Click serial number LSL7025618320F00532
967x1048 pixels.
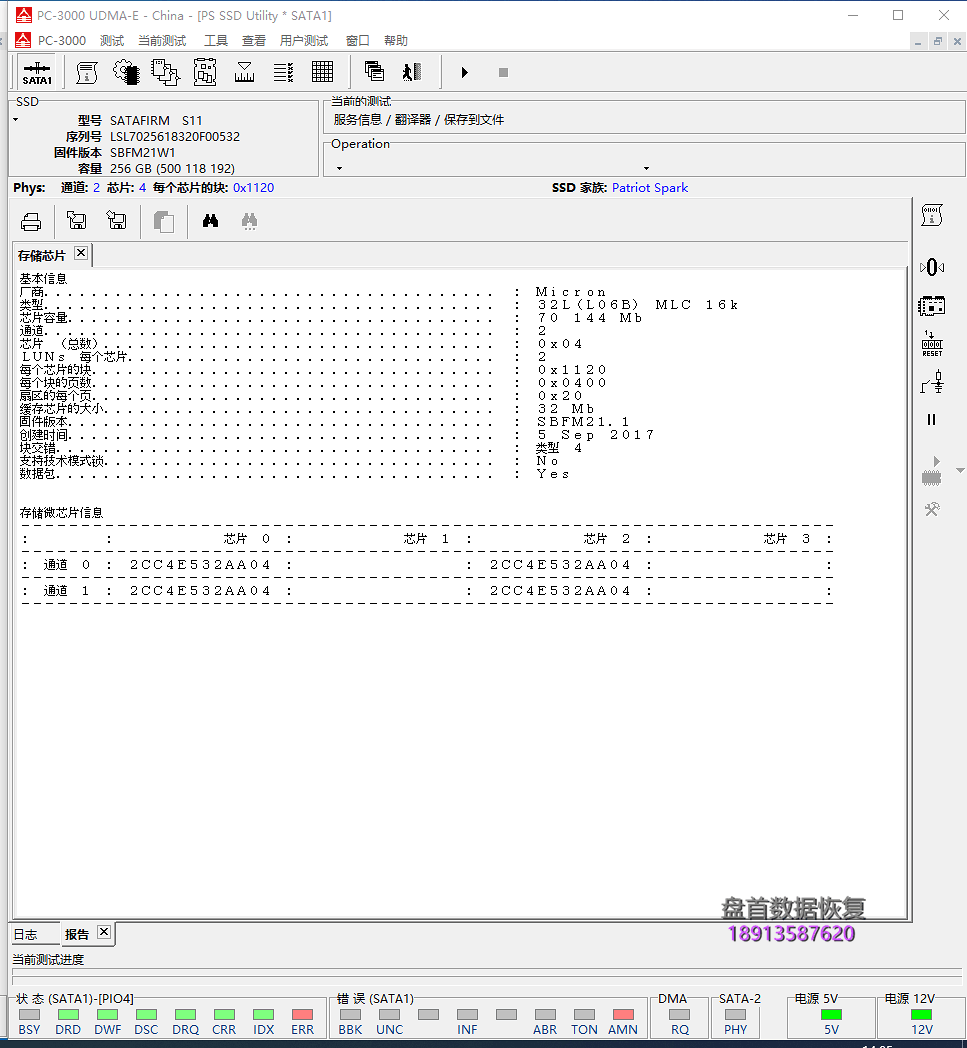click(174, 137)
